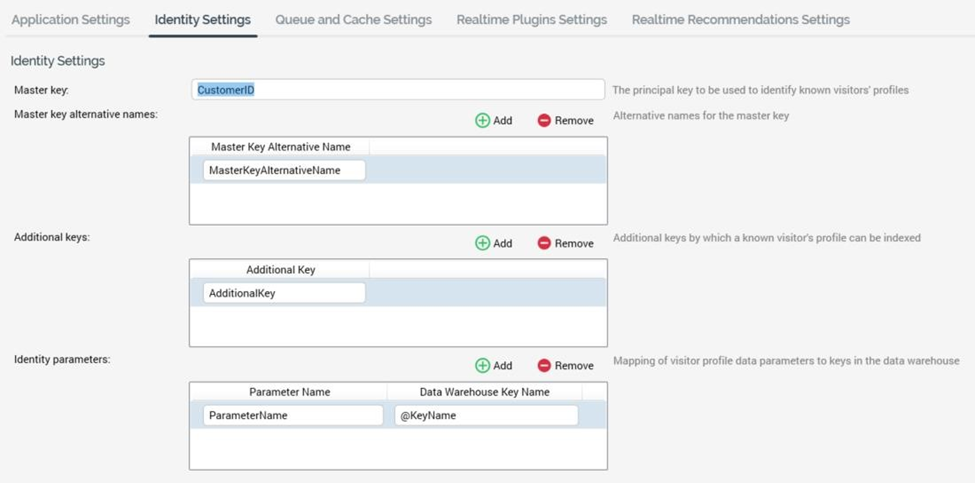Click the Master key CustomerID field
Viewport: 975px width, 483px height.
397,90
